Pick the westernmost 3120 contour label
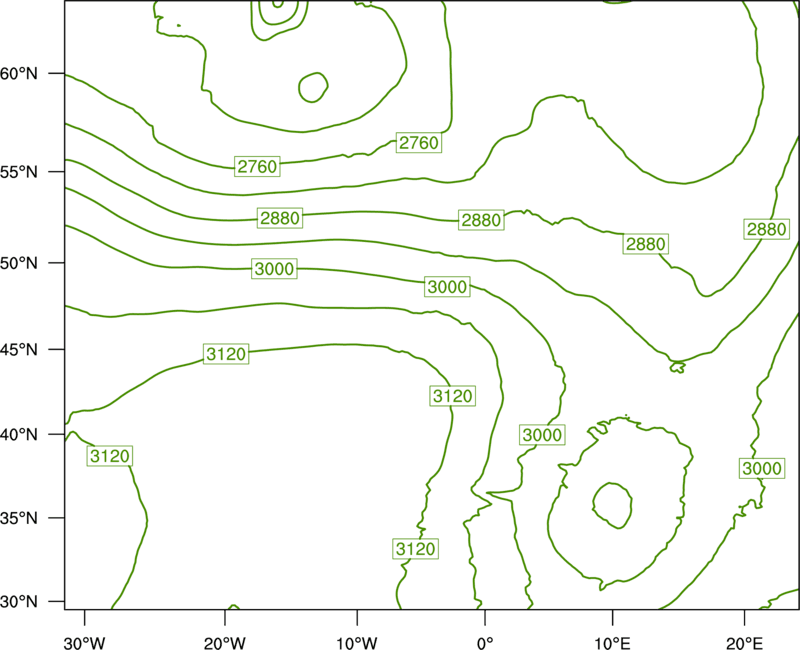800x650 pixels. [x=110, y=456]
